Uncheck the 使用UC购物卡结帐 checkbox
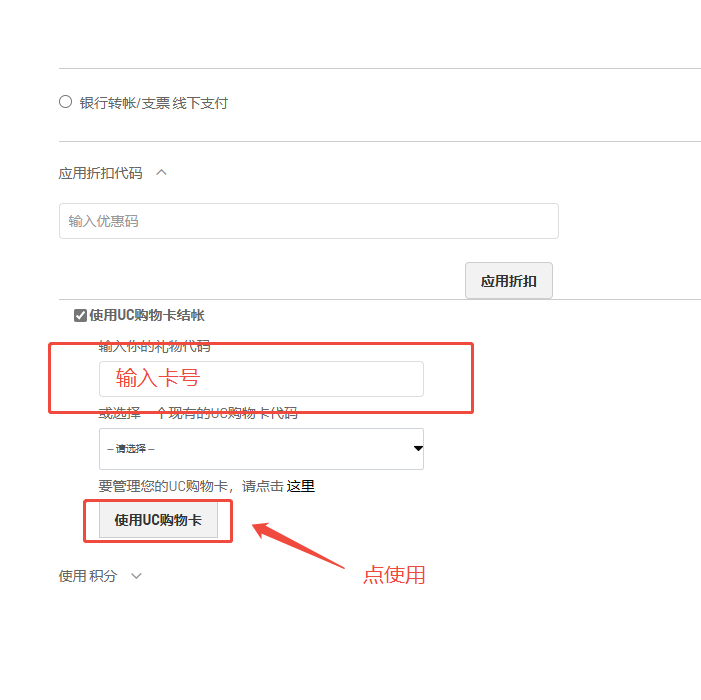Screen dimensions: 701x700 [x=80, y=316]
